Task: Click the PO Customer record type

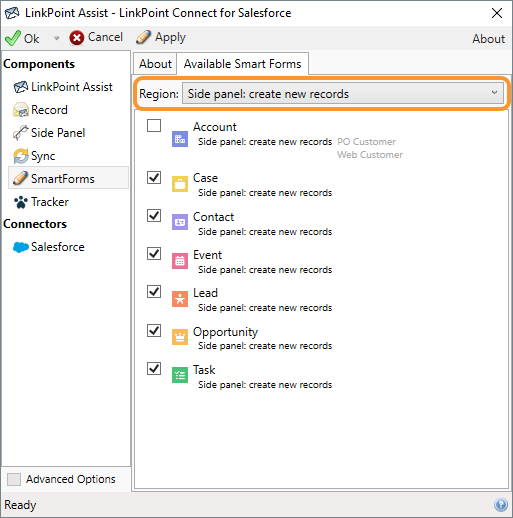Action: coord(366,142)
